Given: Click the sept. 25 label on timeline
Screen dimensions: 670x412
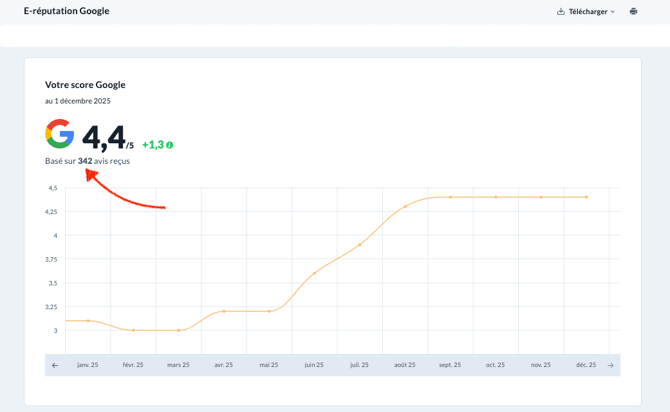Looking at the screenshot, I should click(450, 365).
